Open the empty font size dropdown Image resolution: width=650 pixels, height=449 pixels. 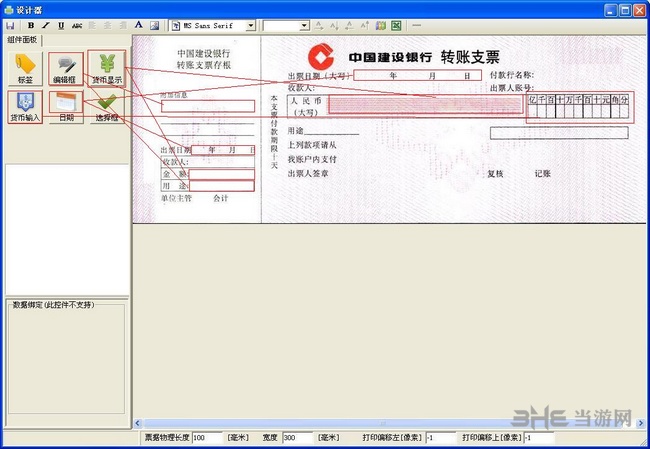pos(304,26)
